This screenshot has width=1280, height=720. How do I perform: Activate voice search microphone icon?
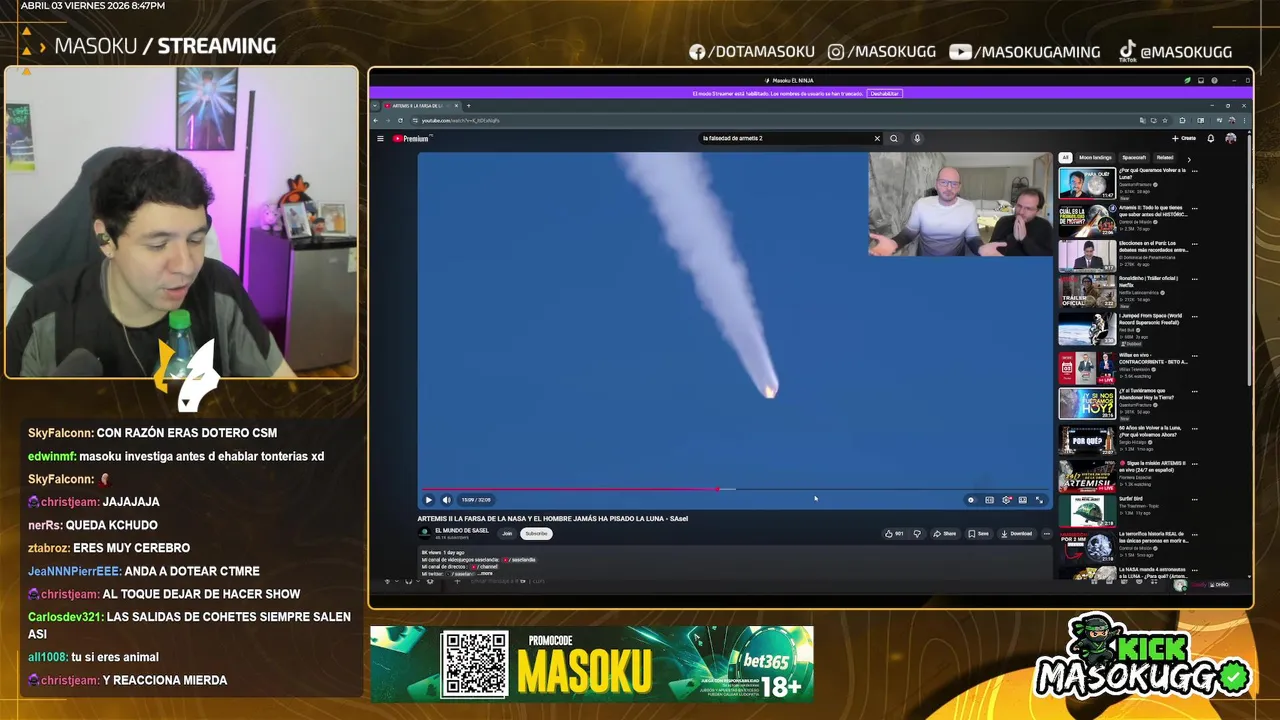[x=917, y=138]
